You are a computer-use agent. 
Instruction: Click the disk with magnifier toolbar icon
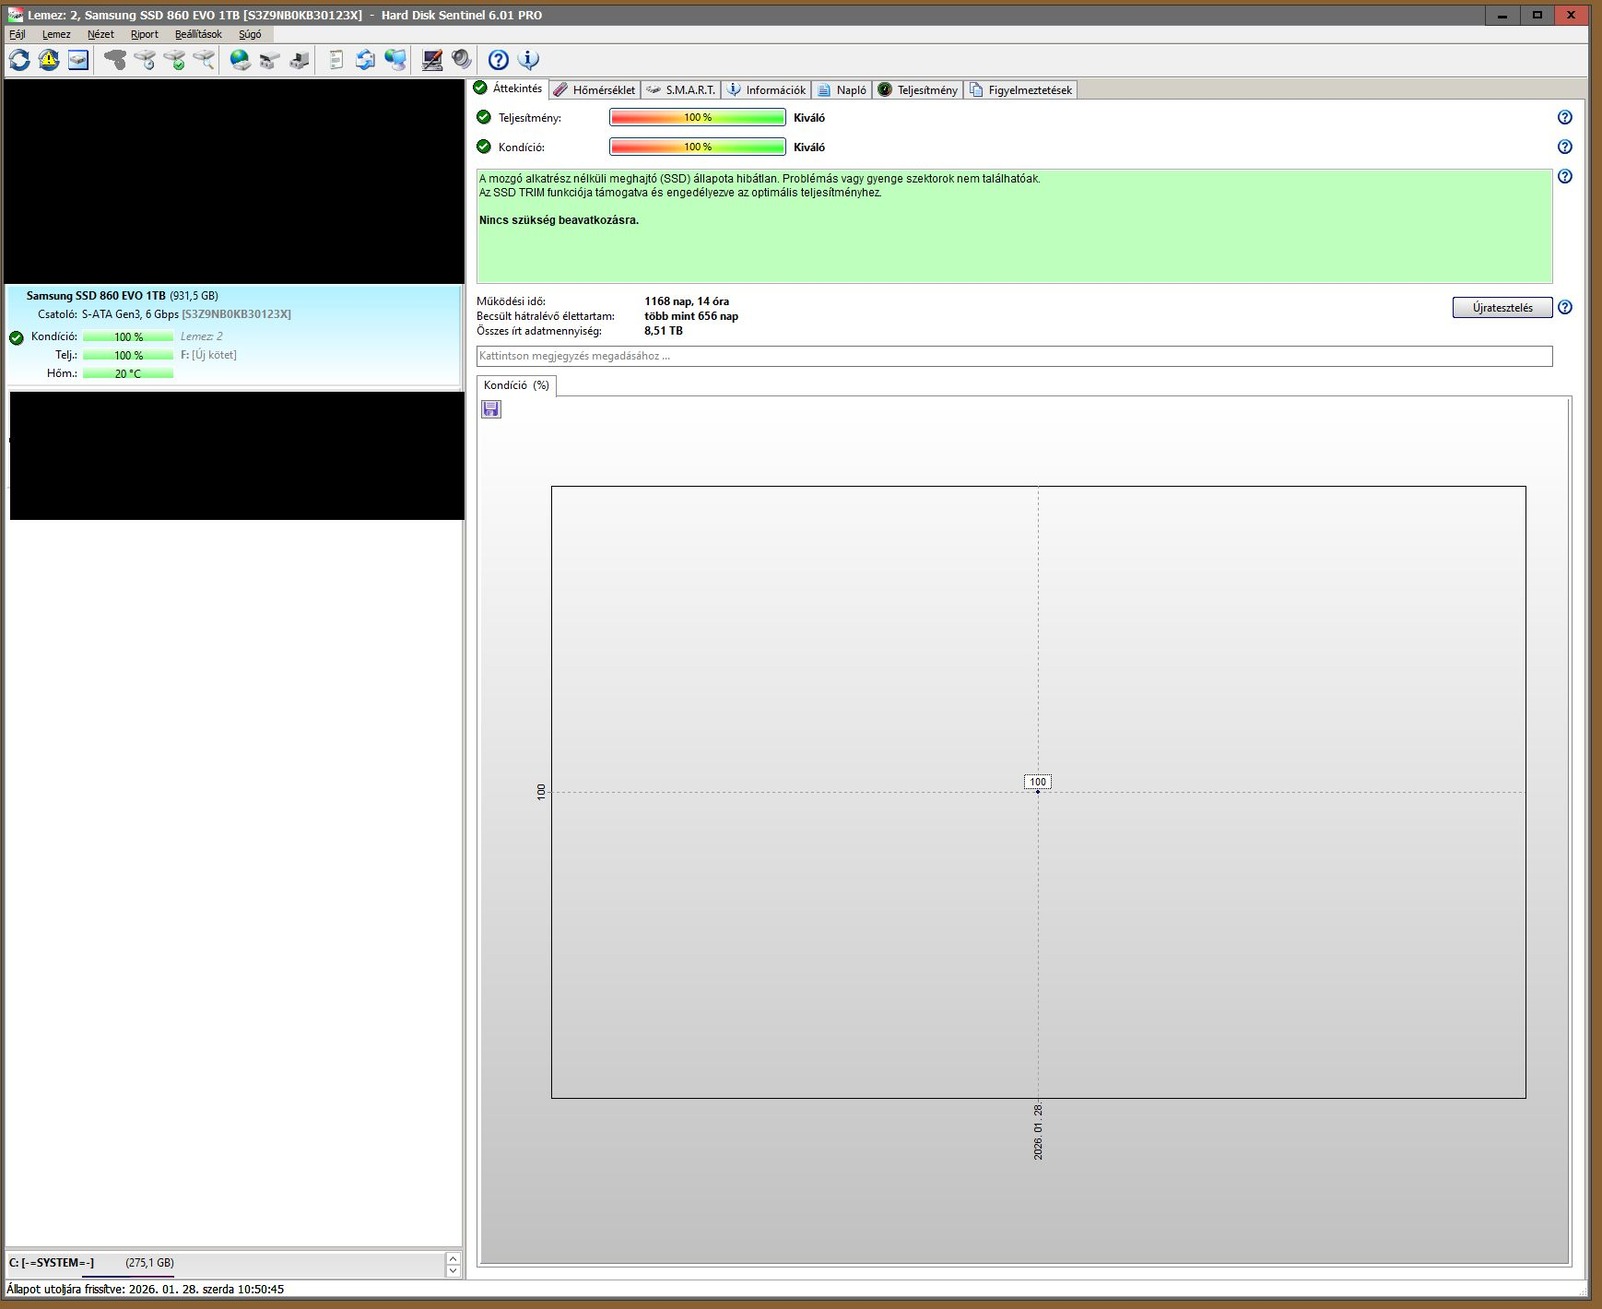click(x=204, y=60)
